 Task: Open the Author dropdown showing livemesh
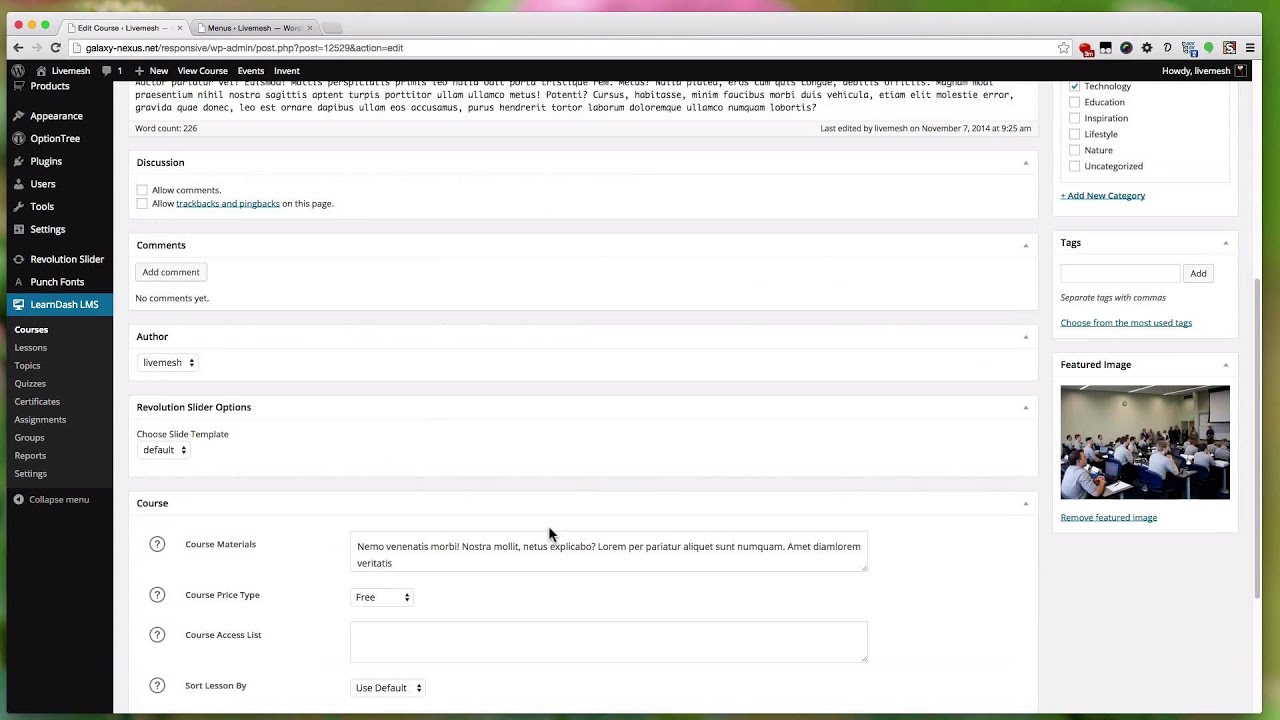[168, 363]
